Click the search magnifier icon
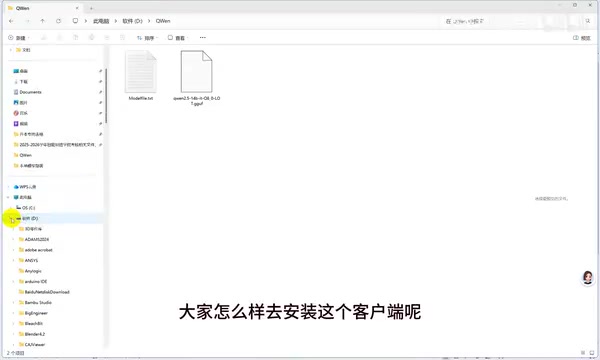Screen dimensions: 600x360 pos(588,21)
